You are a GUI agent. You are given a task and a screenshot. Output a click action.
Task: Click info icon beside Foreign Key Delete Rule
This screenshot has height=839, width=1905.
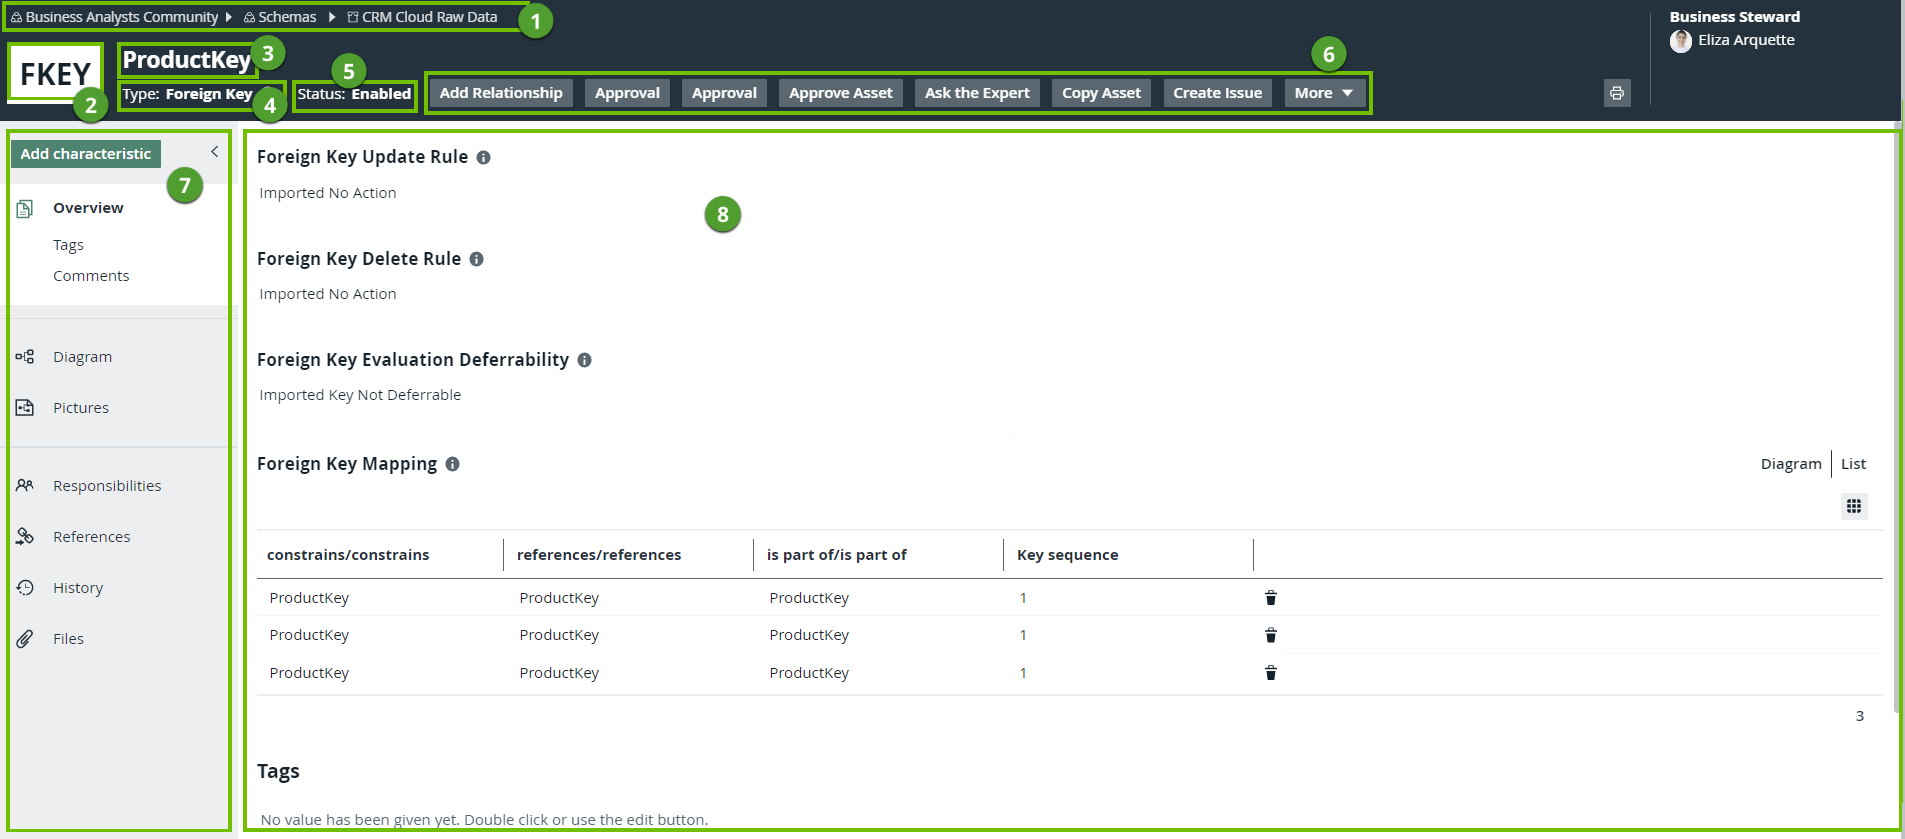pyautogui.click(x=476, y=259)
